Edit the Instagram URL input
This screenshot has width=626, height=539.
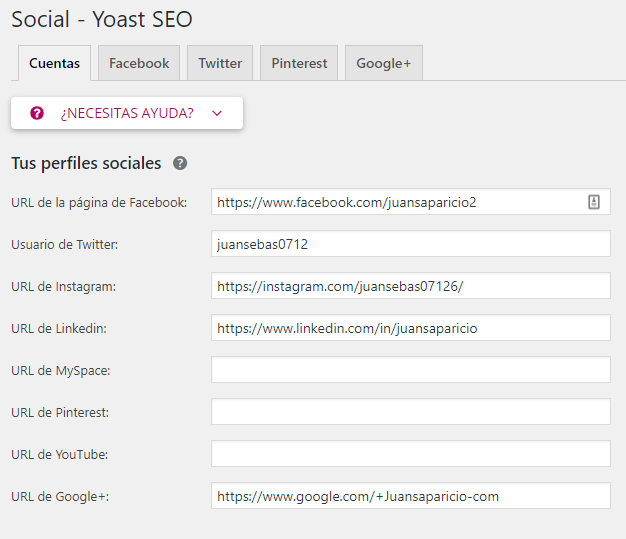coord(411,285)
